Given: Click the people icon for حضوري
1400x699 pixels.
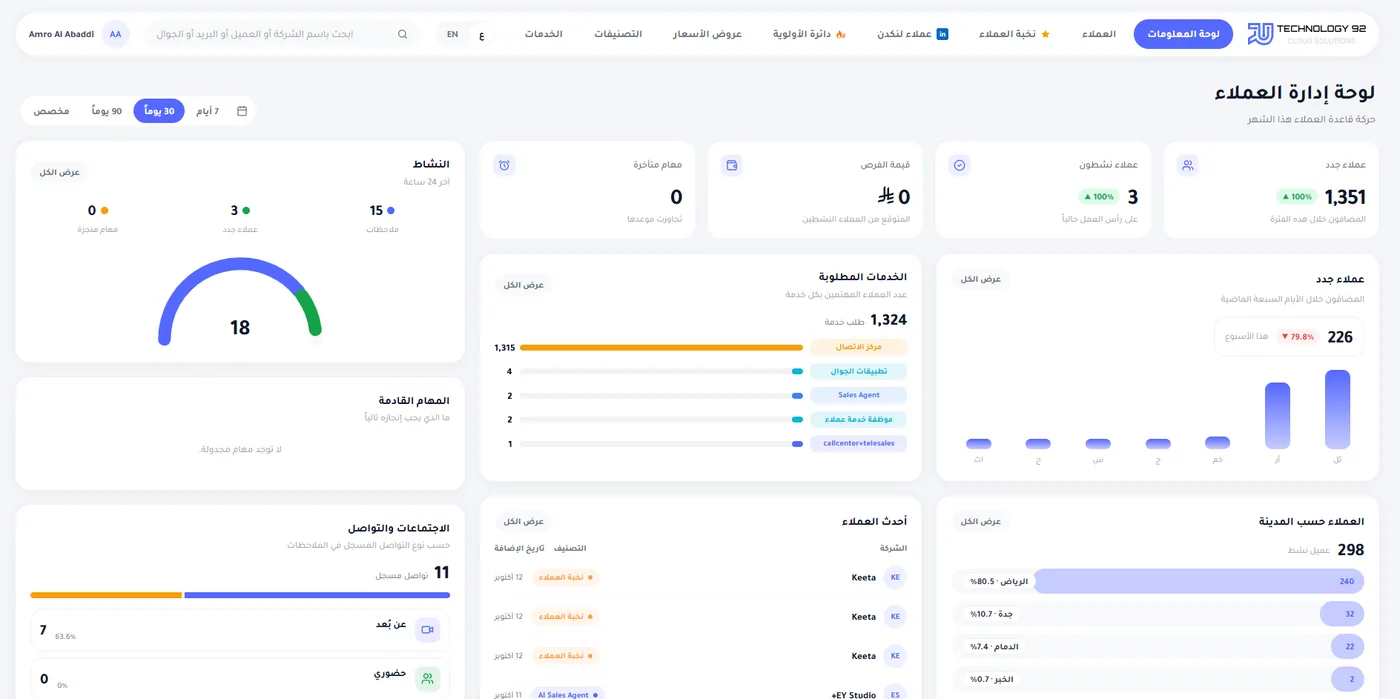Looking at the screenshot, I should coord(428,679).
